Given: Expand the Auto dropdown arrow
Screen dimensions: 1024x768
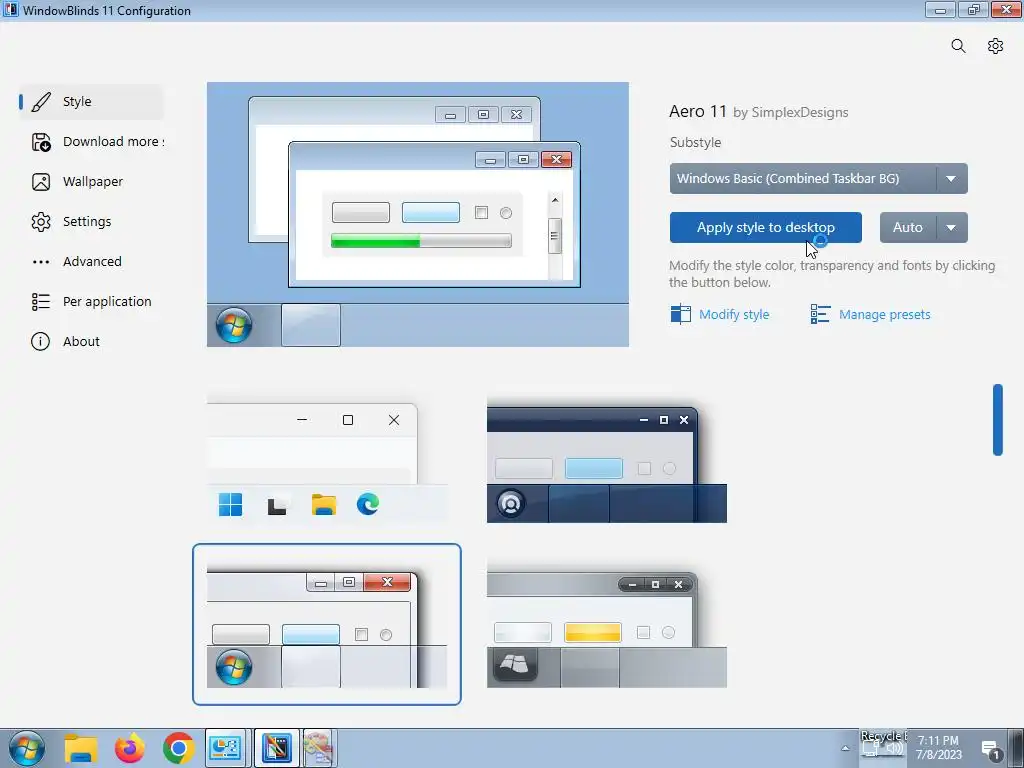Looking at the screenshot, I should coord(952,227).
